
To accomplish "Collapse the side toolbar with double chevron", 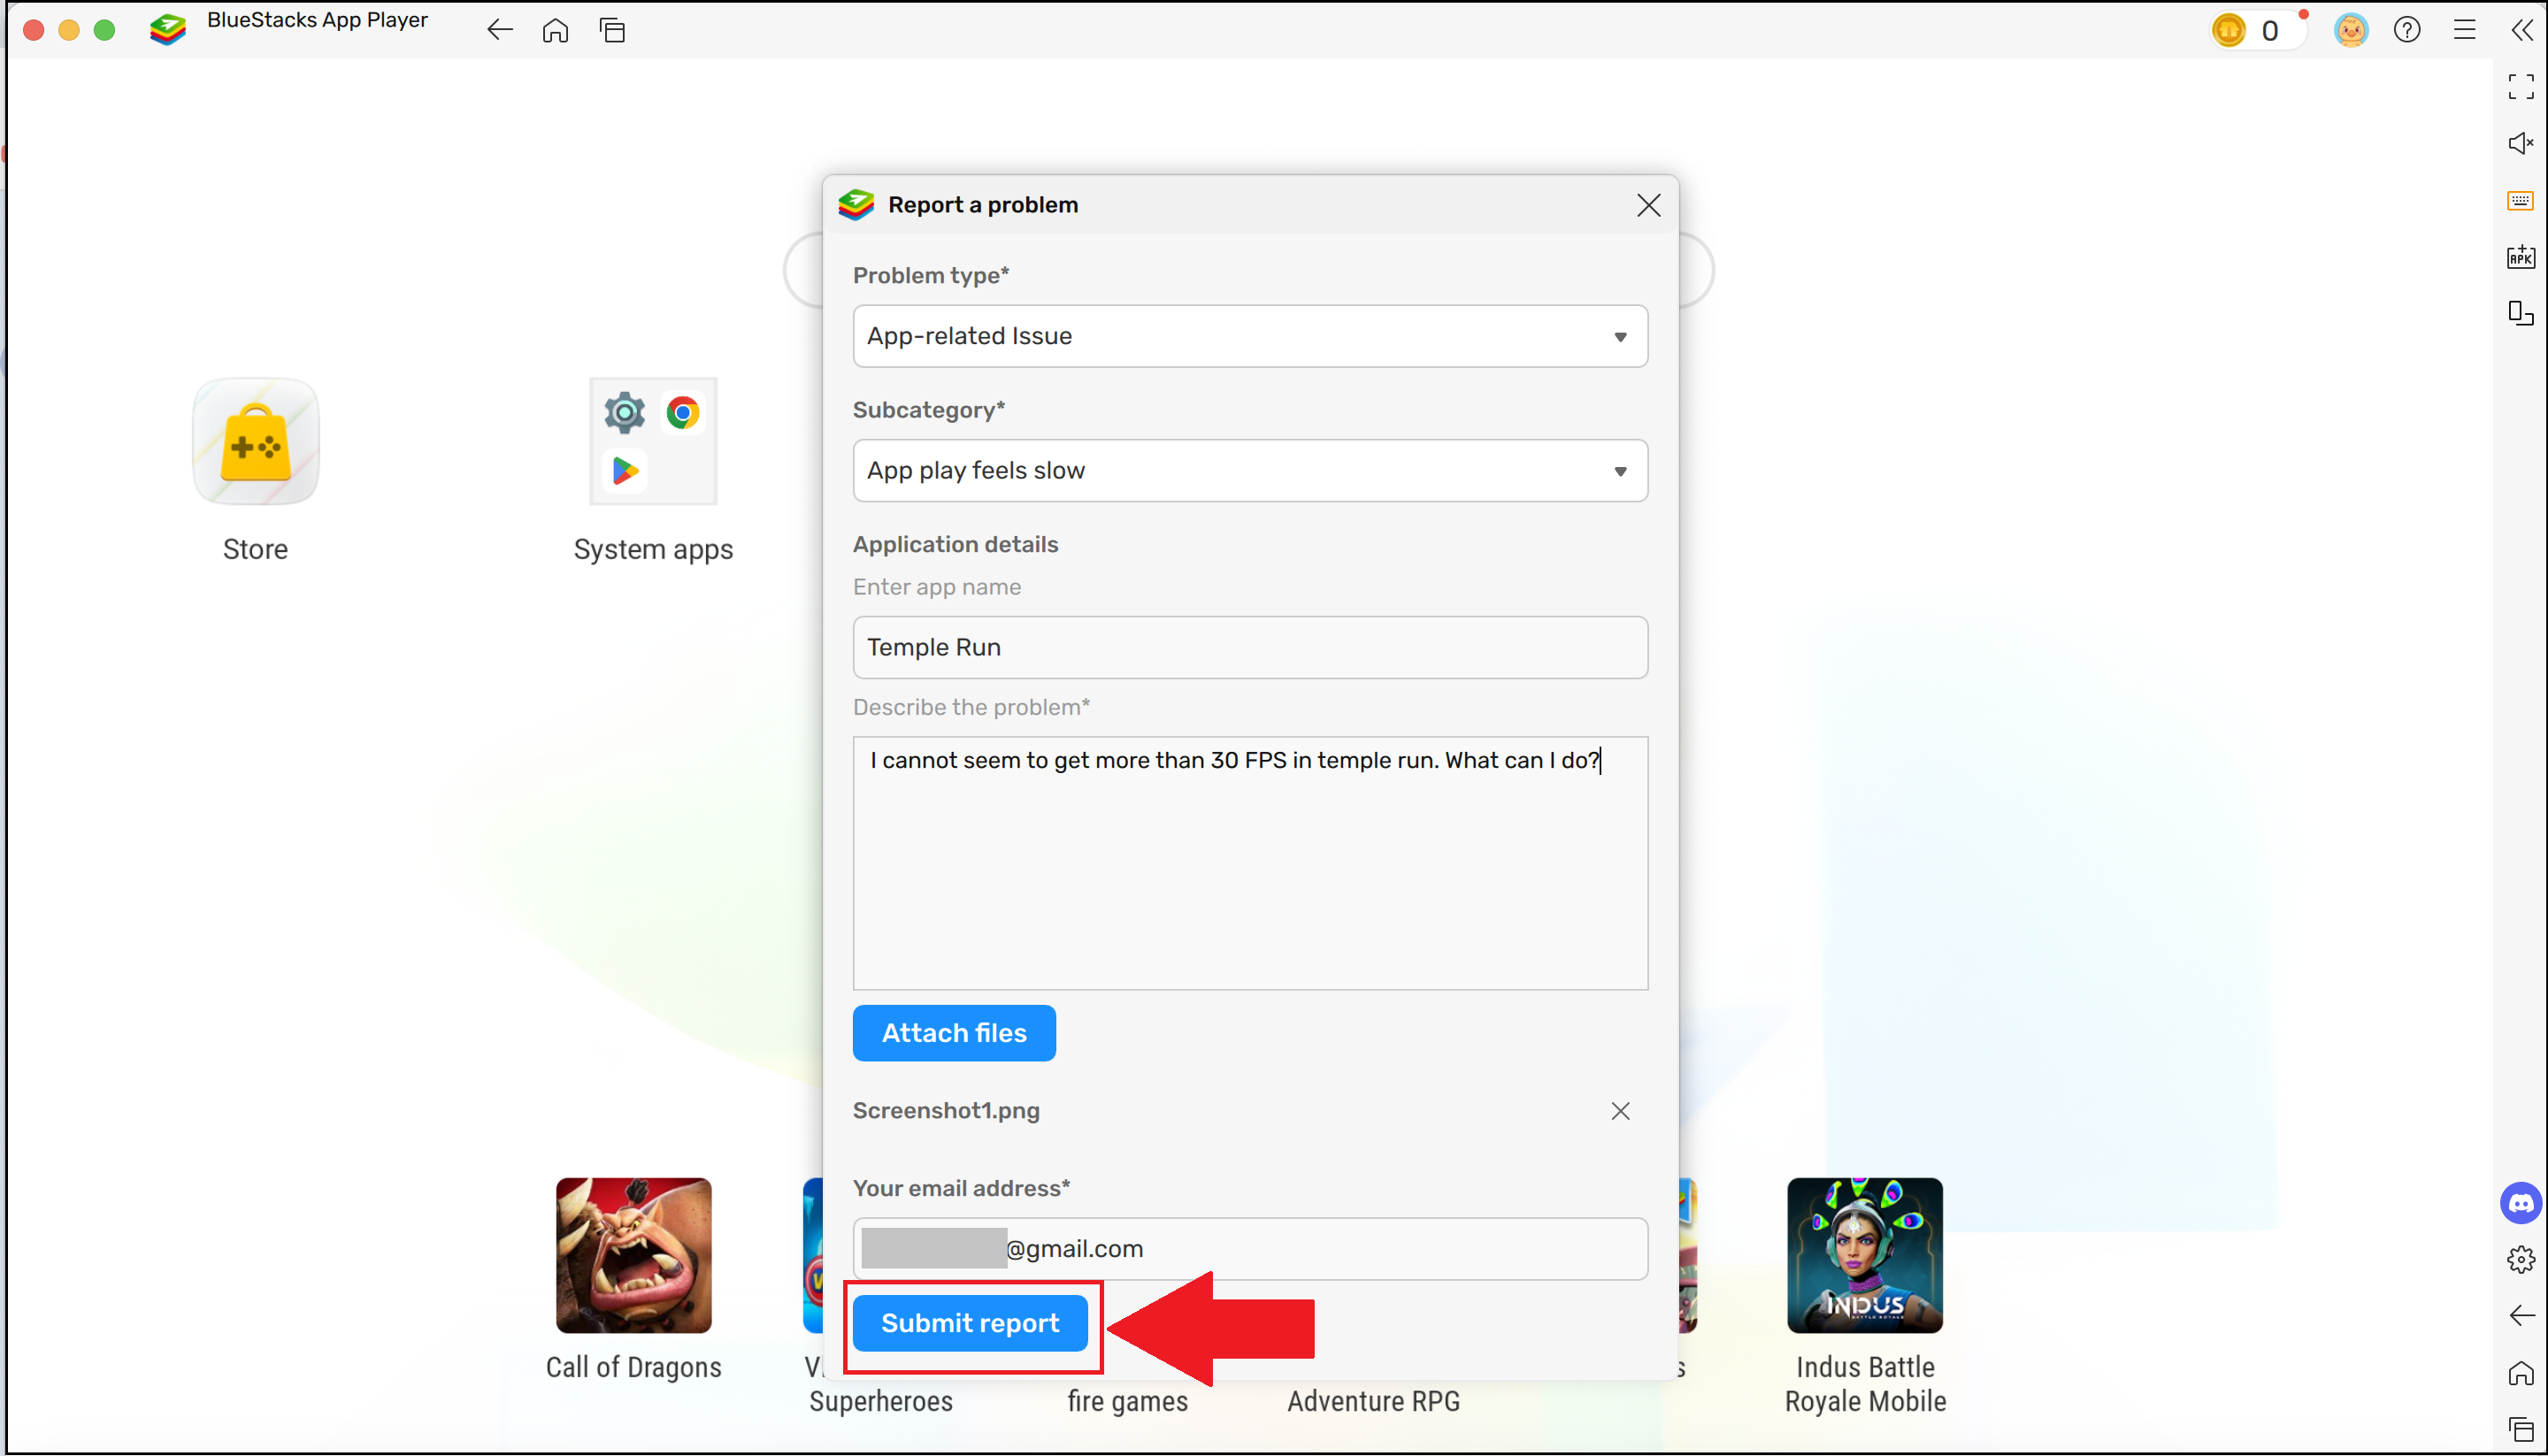I will (2521, 30).
